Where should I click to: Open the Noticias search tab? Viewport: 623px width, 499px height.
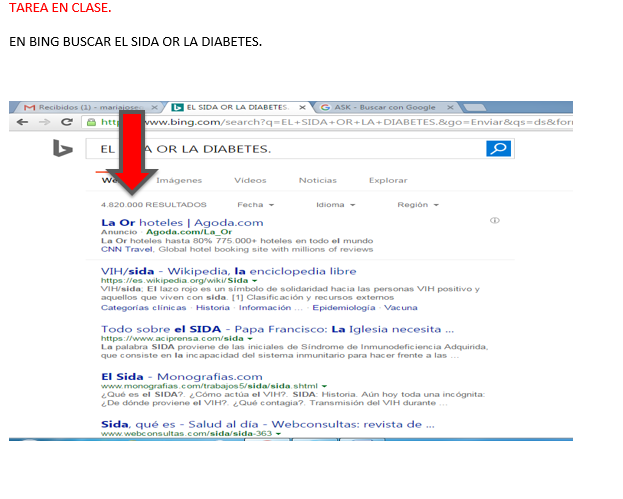318,180
